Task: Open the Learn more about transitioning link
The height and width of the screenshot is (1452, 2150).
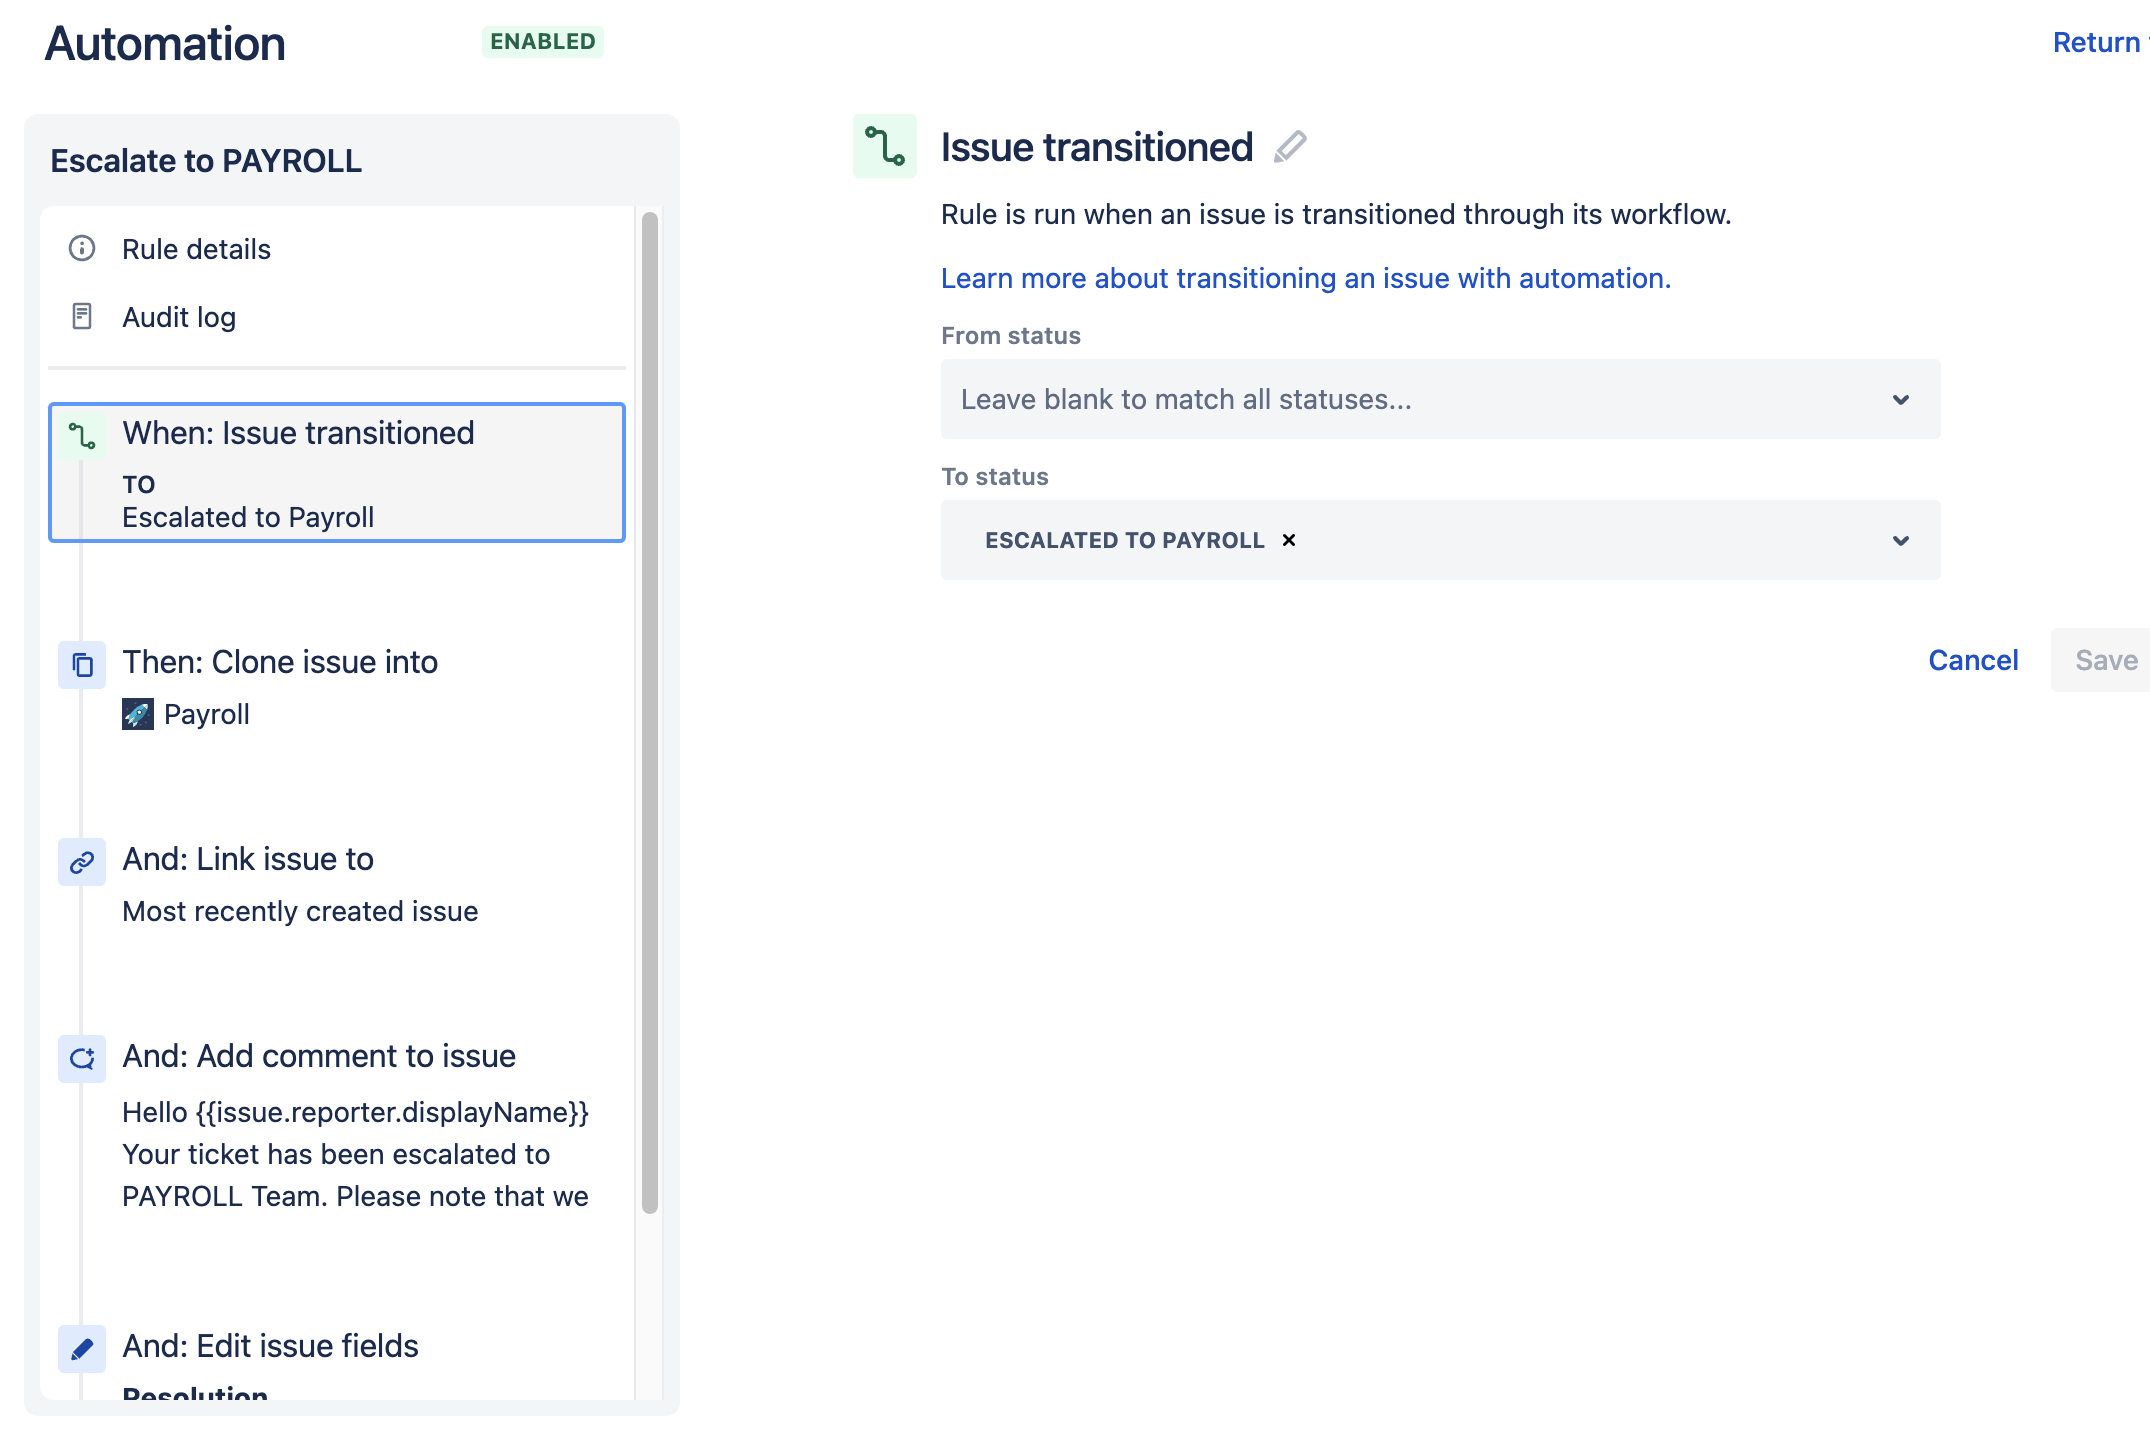Action: point(1306,278)
